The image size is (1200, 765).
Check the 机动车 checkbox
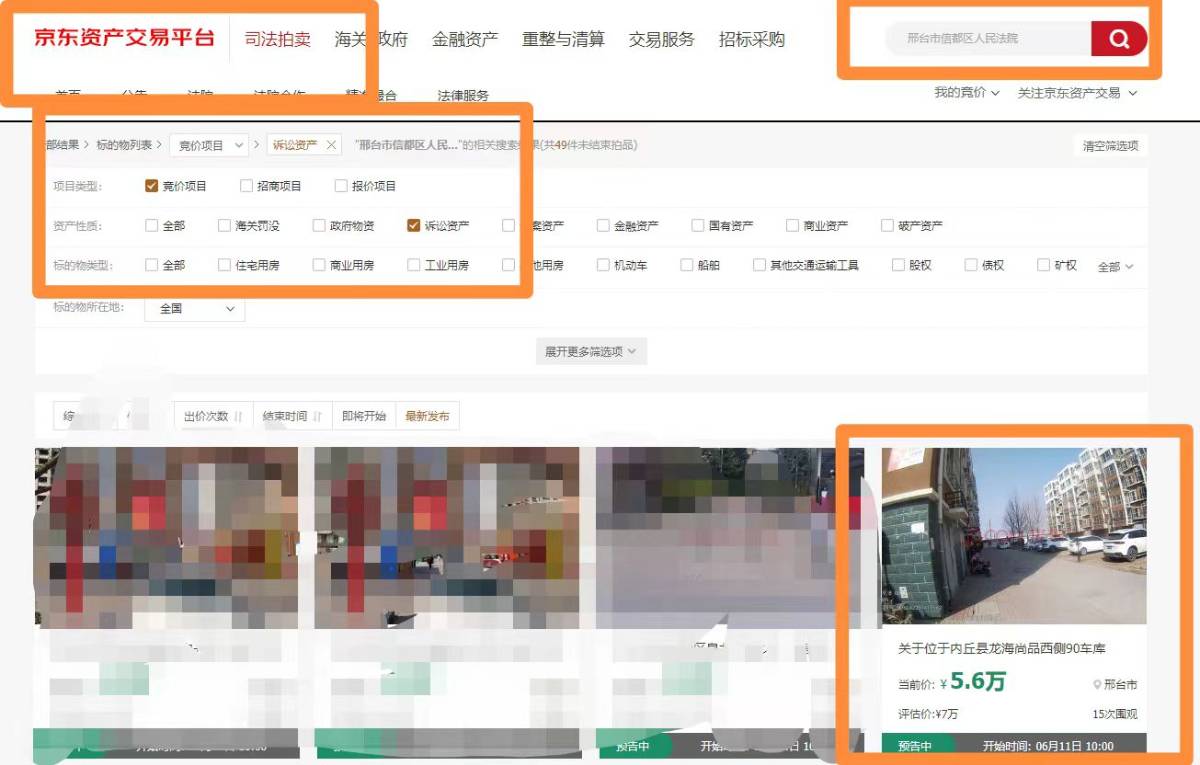coord(604,266)
